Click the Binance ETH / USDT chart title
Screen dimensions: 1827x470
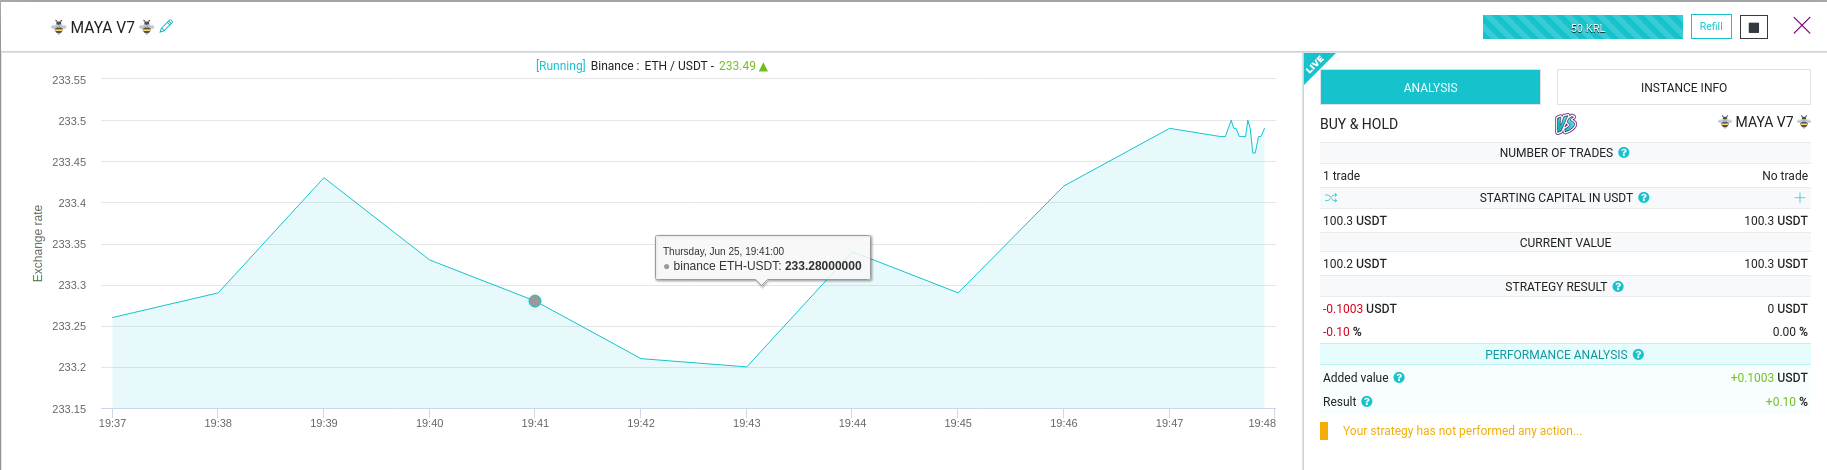pos(651,66)
